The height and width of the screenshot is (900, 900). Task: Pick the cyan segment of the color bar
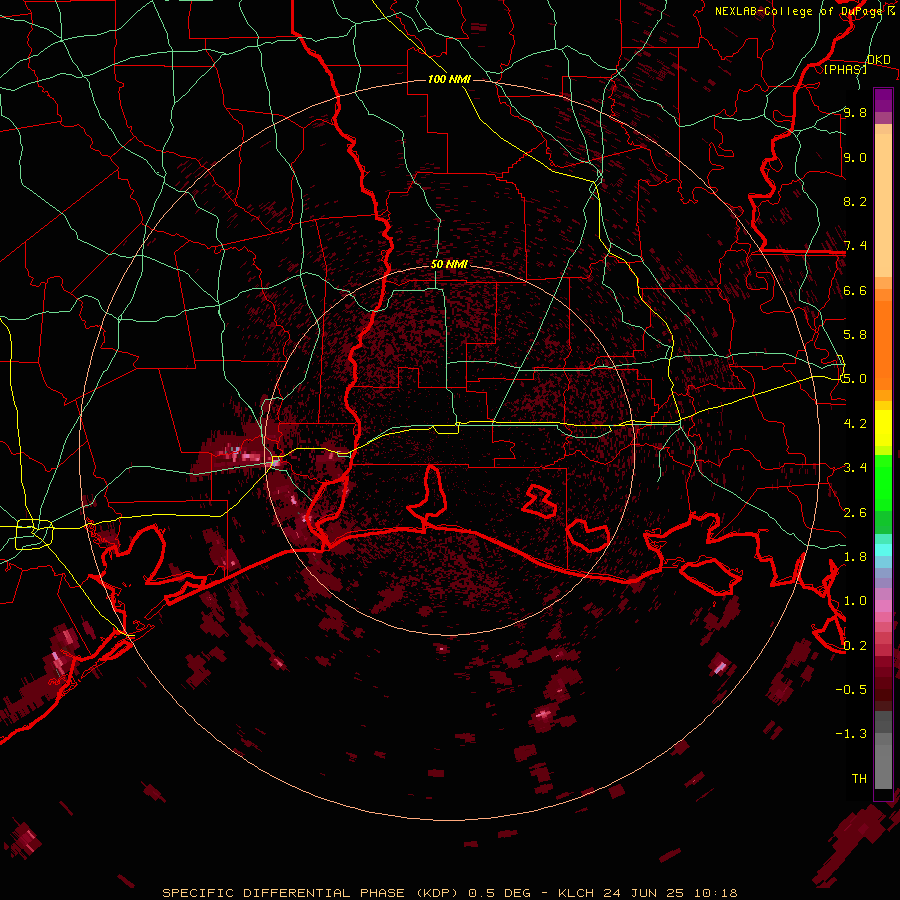883,550
